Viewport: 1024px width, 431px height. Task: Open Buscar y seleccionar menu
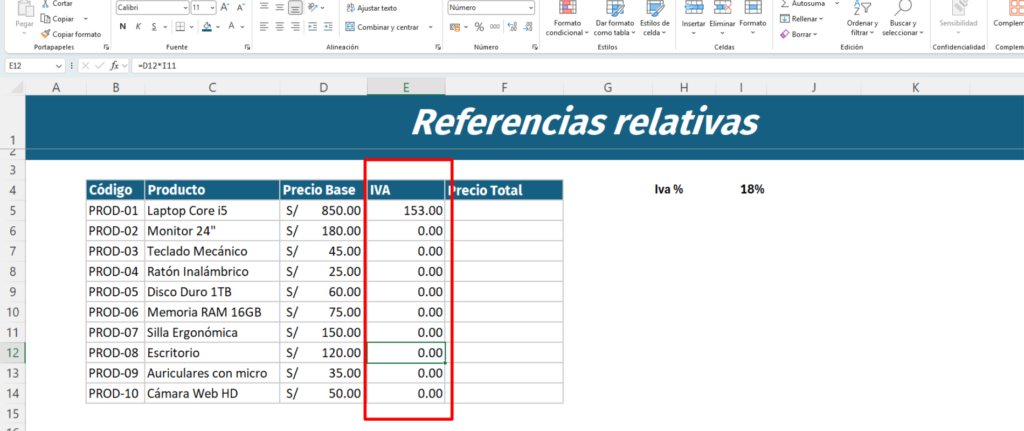point(903,20)
